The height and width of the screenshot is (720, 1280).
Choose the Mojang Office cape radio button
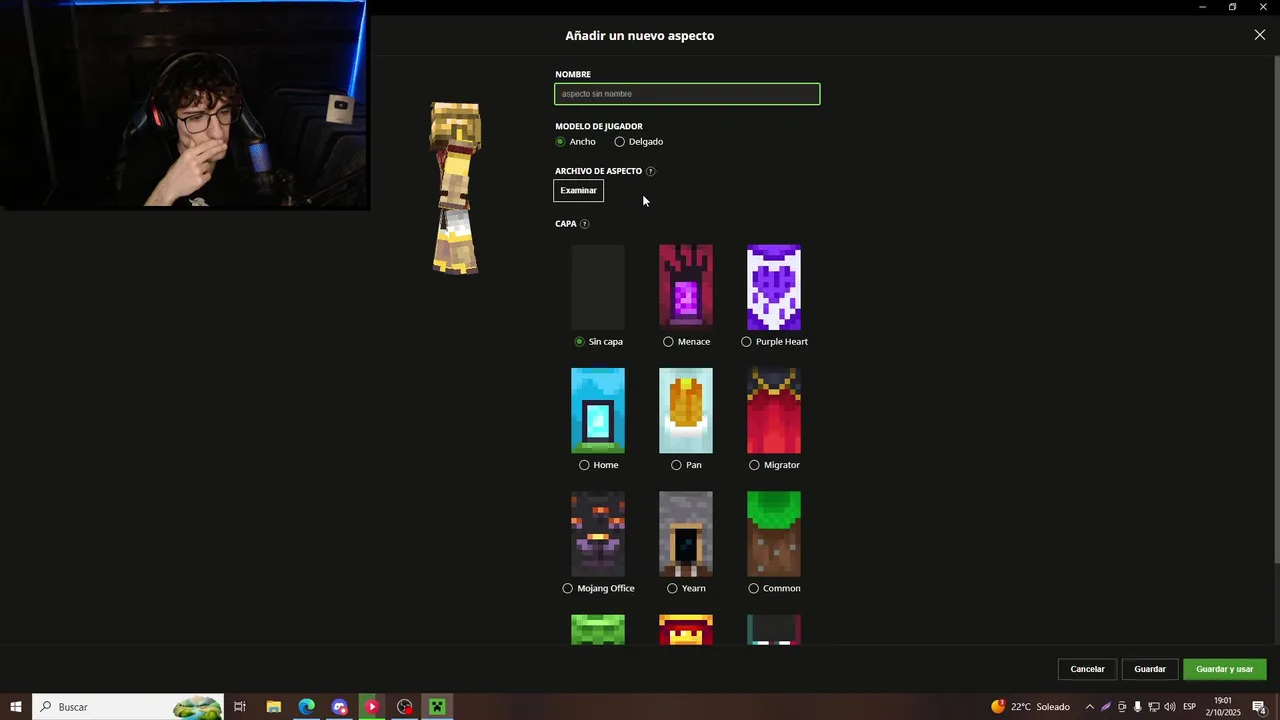click(x=568, y=588)
